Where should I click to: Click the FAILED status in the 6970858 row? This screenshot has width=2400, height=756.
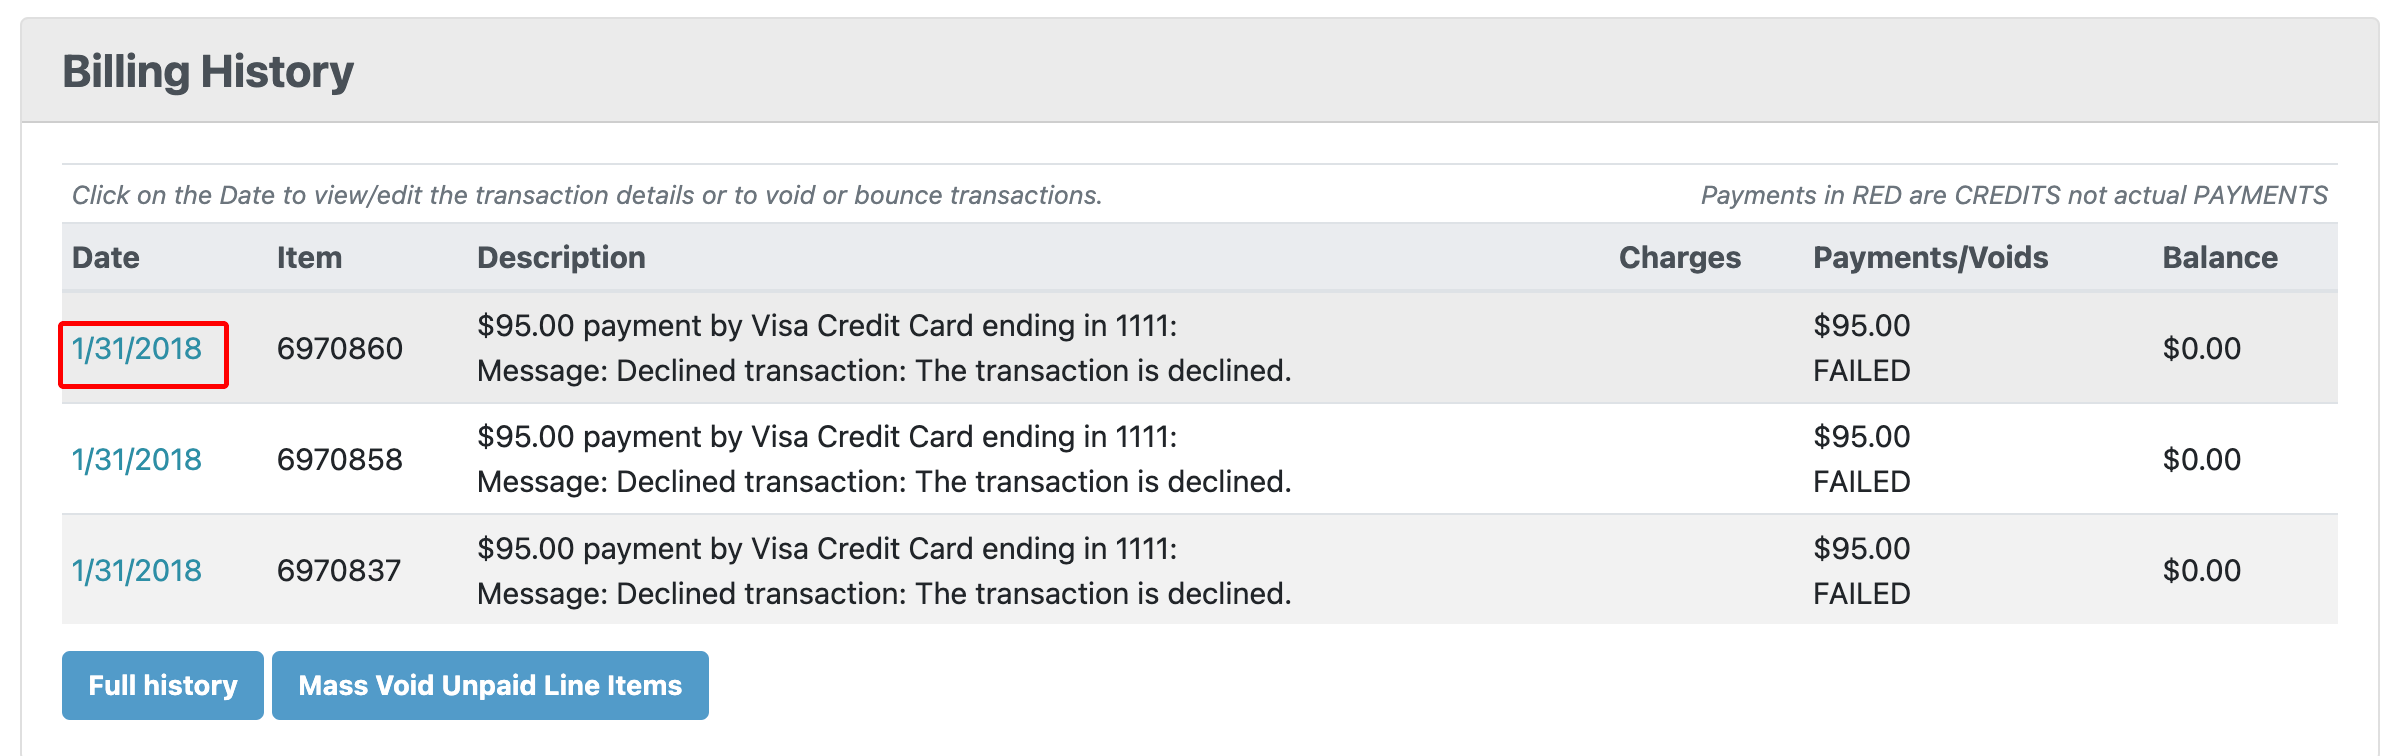coord(1862,482)
